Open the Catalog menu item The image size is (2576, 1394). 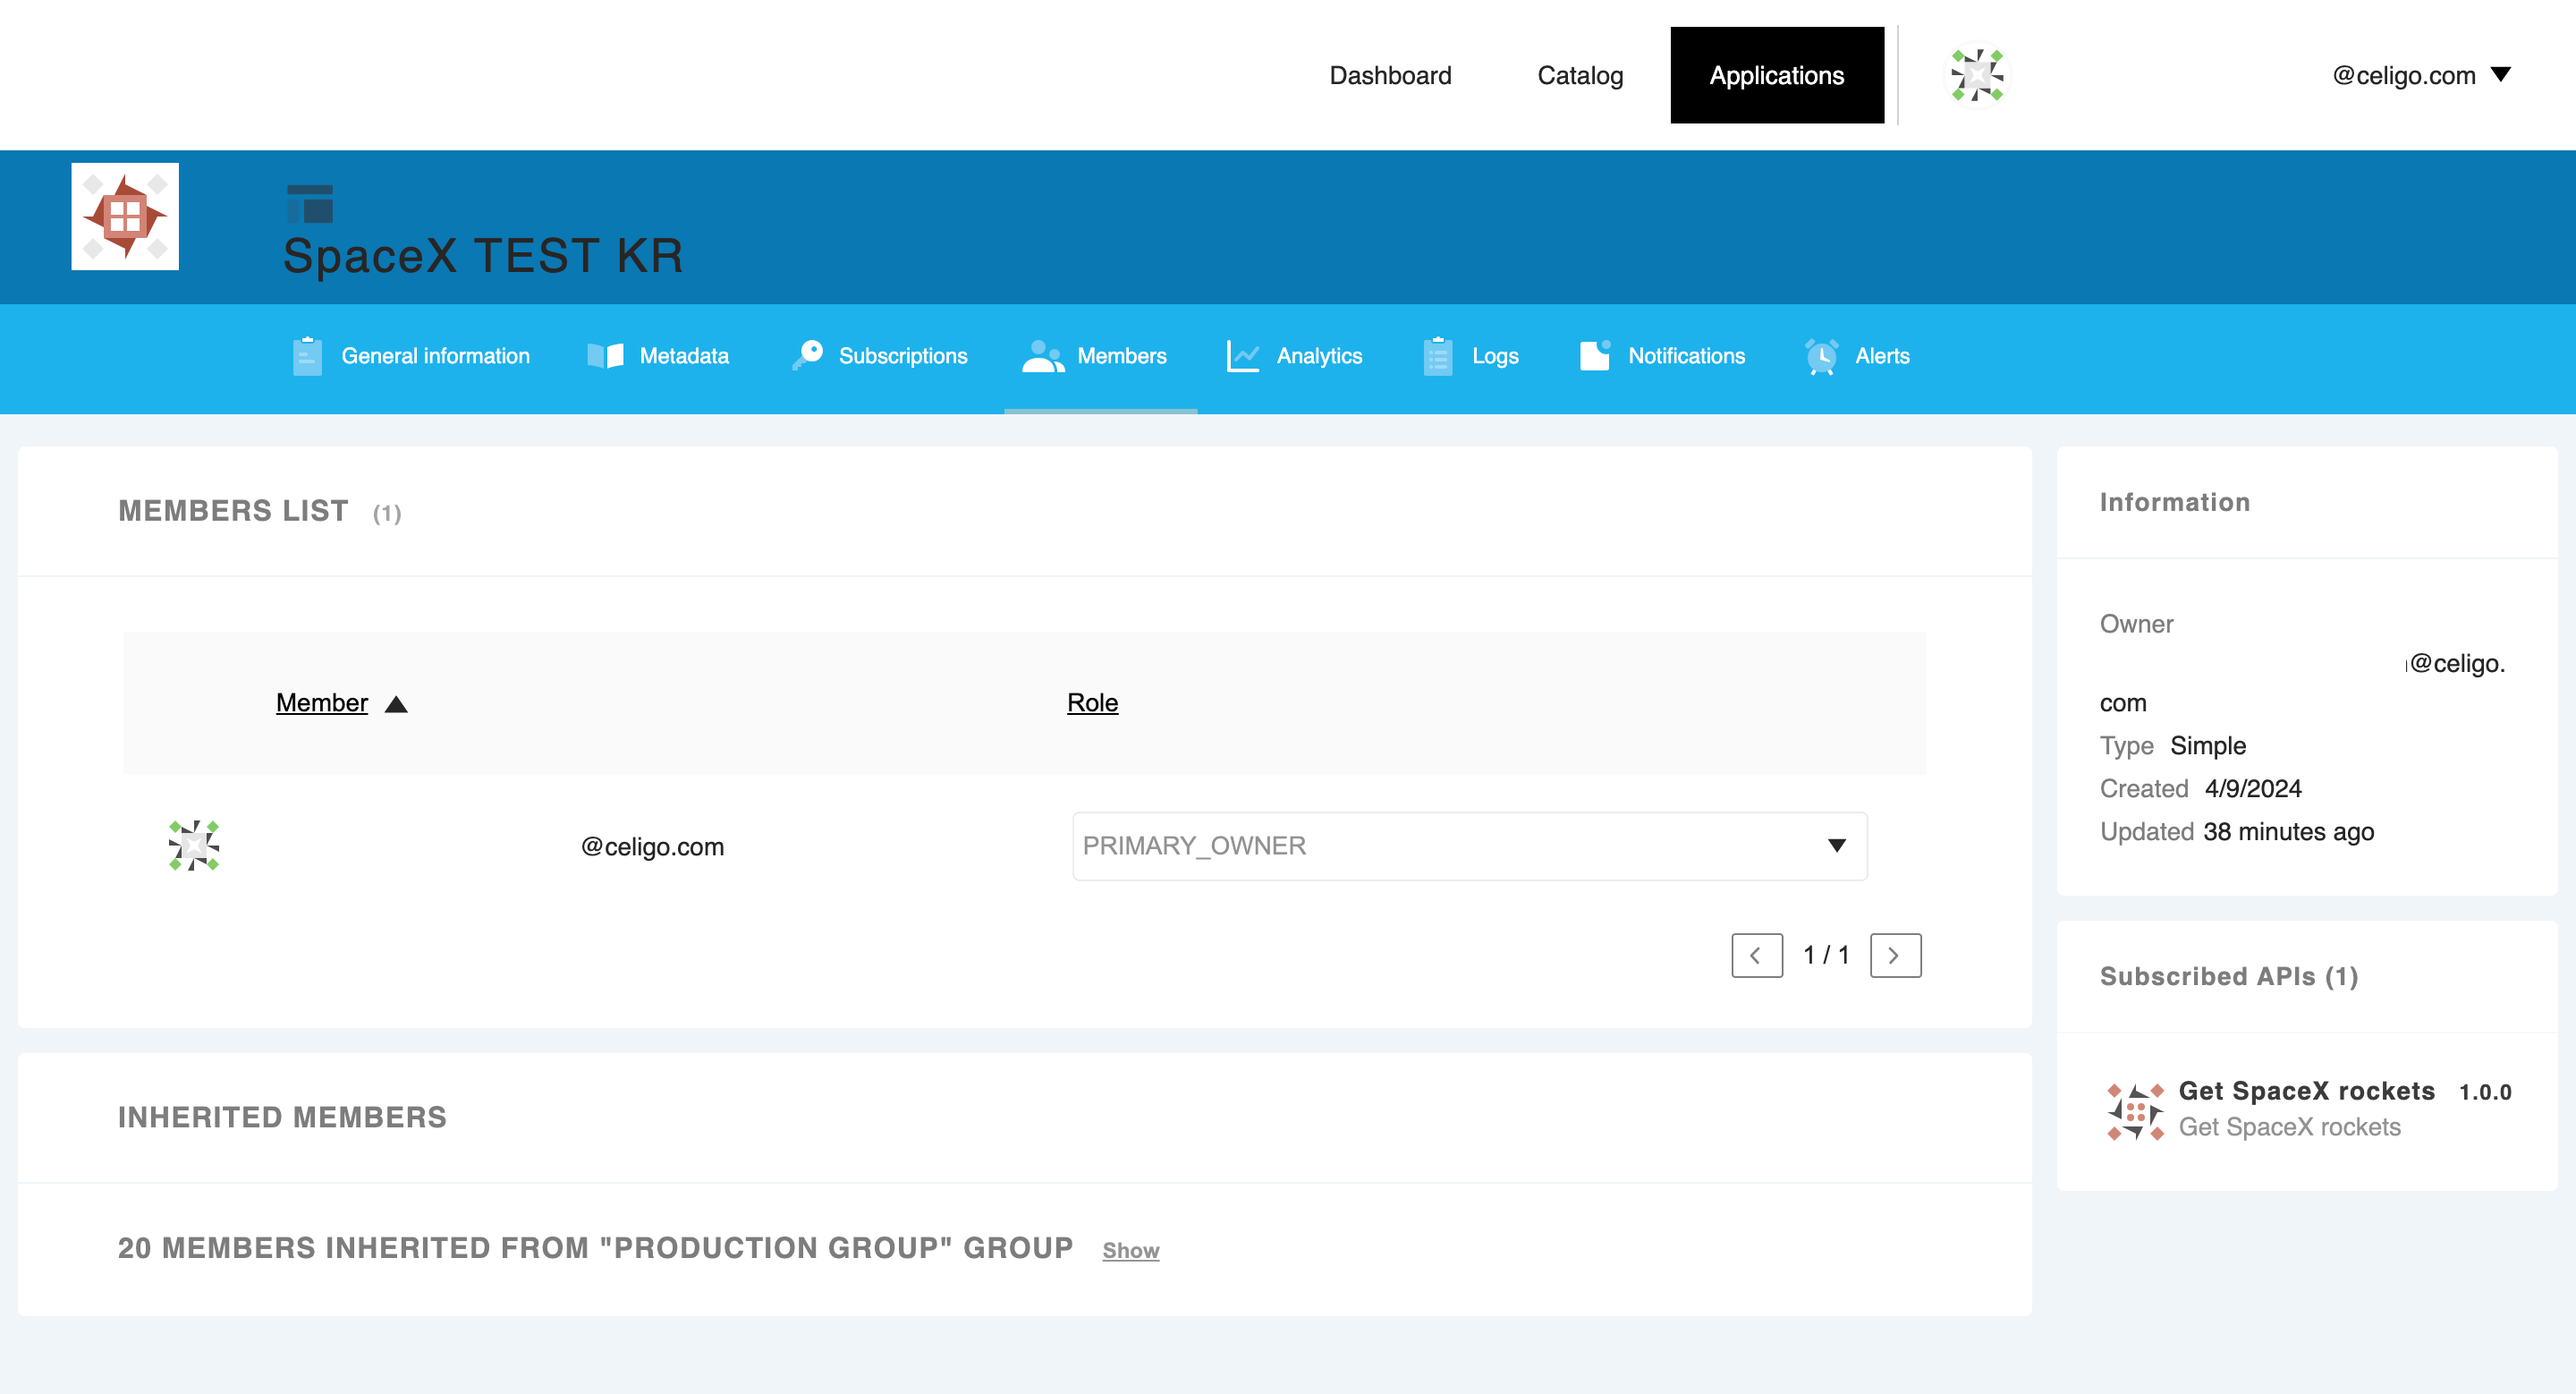(x=1580, y=75)
